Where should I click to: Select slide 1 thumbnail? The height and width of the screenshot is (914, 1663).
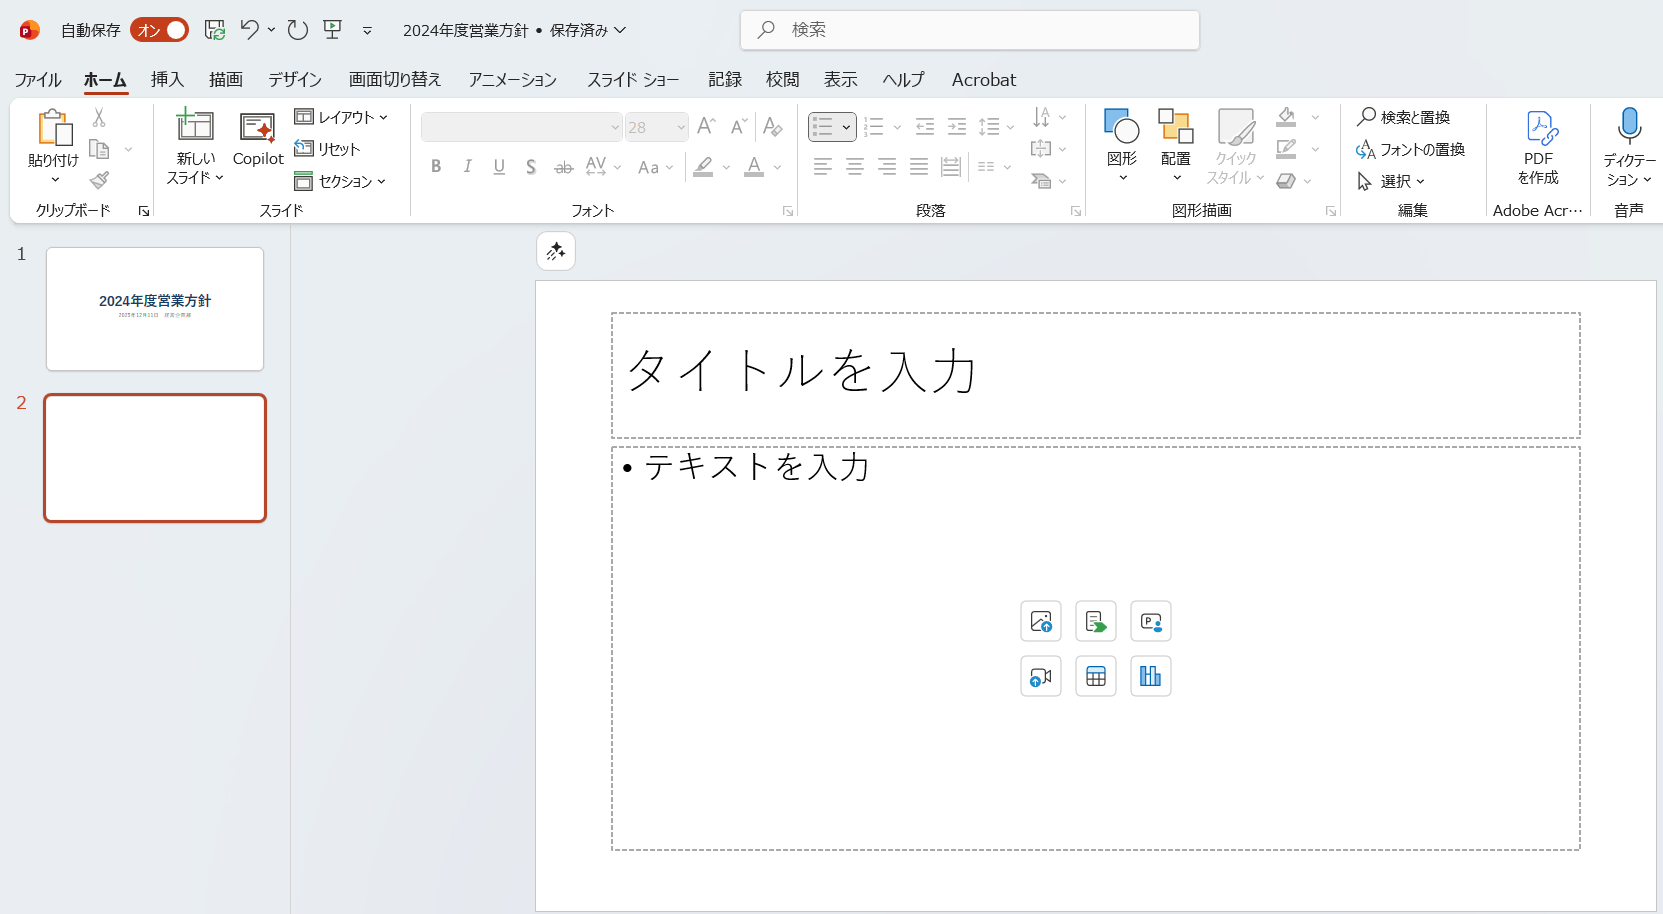tap(155, 309)
